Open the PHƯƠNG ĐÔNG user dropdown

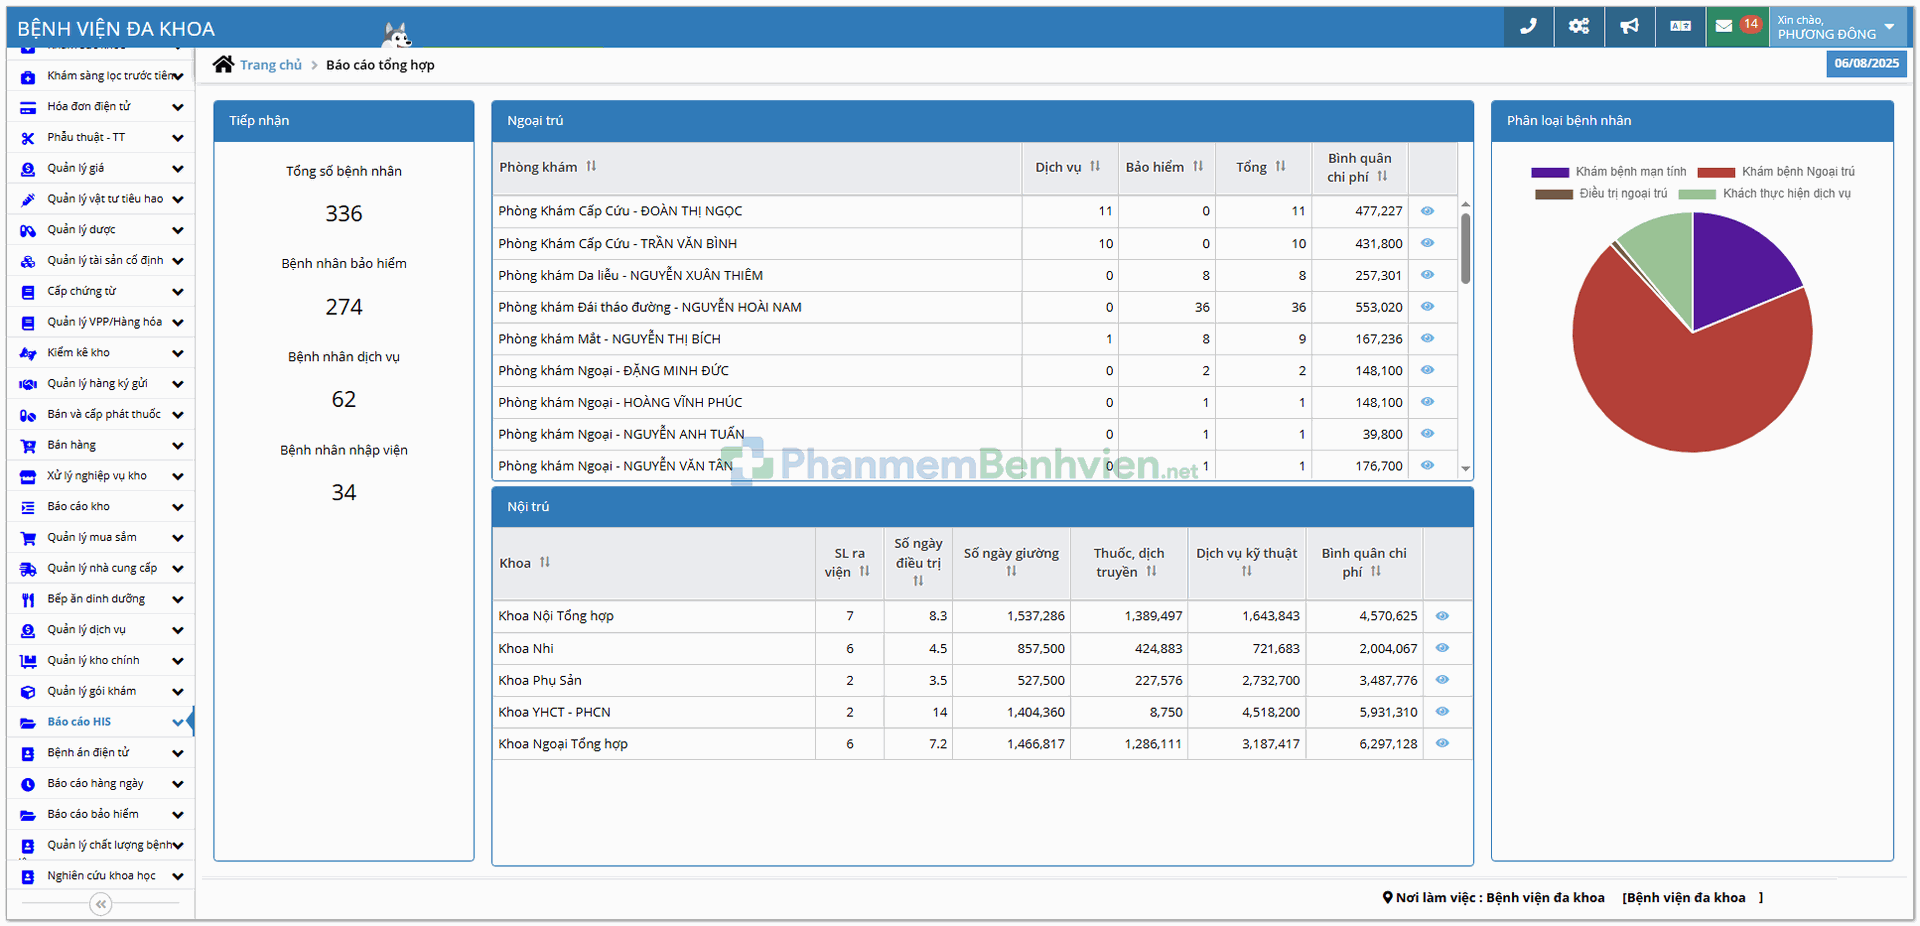1837,27
